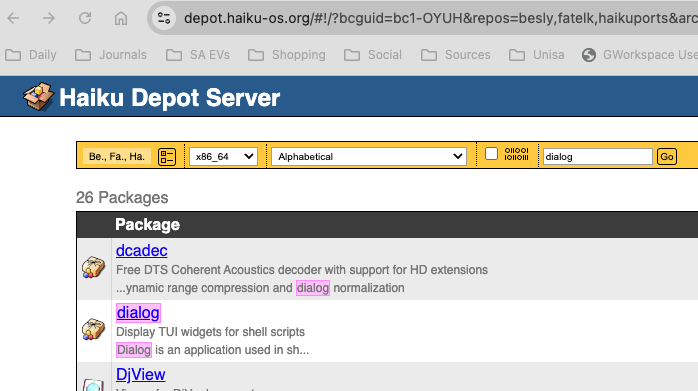The width and height of the screenshot is (698, 391).
Task: Open the dcadec package link
Action: [x=142, y=251]
